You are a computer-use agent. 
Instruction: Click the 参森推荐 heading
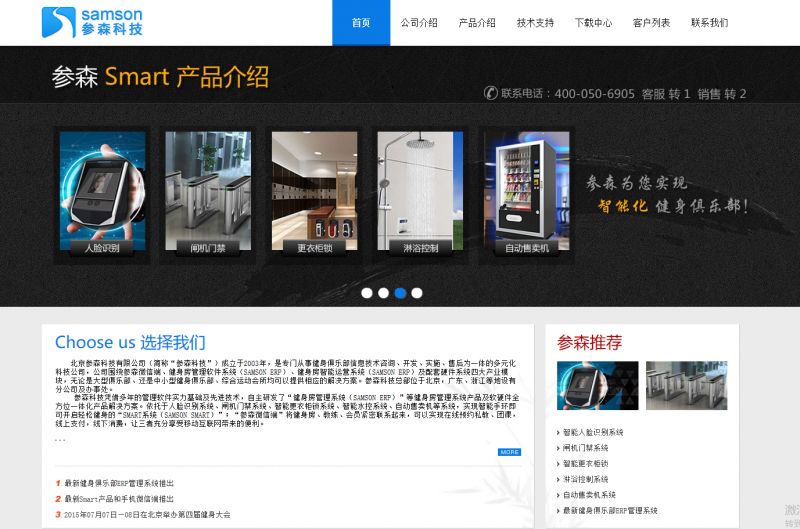[x=589, y=342]
